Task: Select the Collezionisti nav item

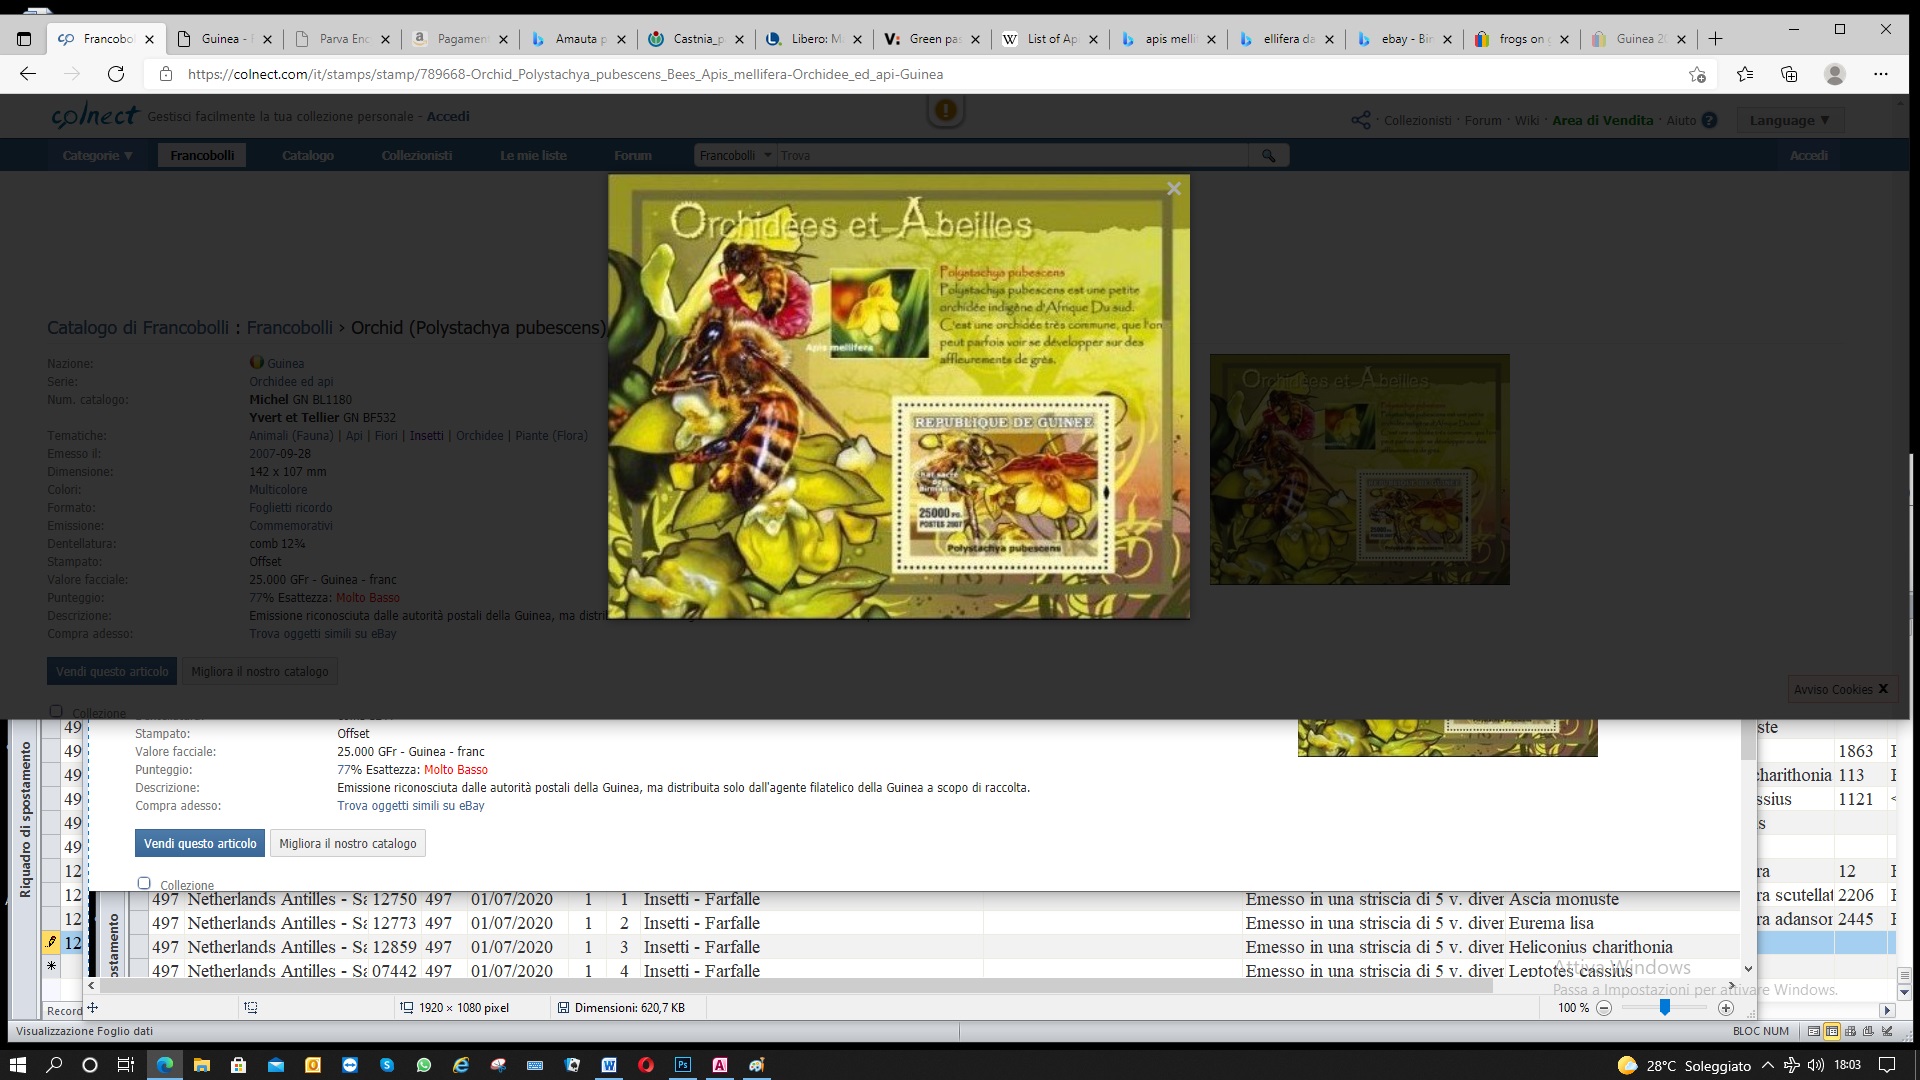Action: pyautogui.click(x=417, y=156)
